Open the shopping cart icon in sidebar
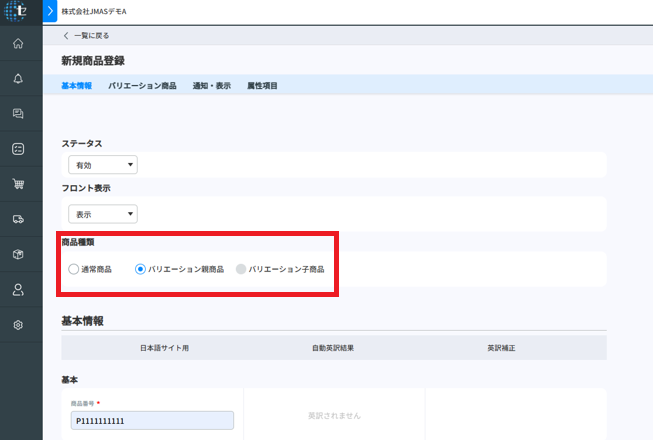 click(x=18, y=184)
